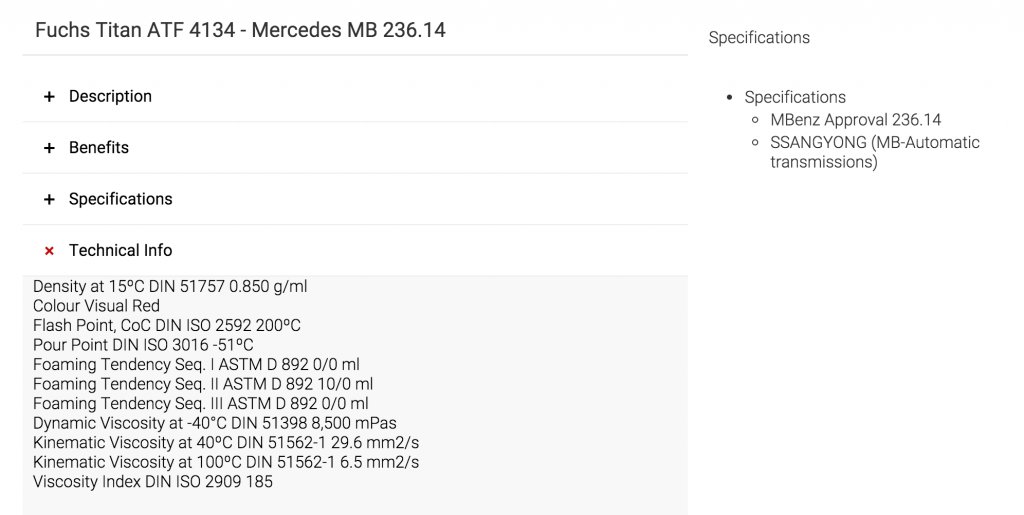Open the Specifications accordion section
The width and height of the screenshot is (1024, 515).
pyautogui.click(x=120, y=200)
